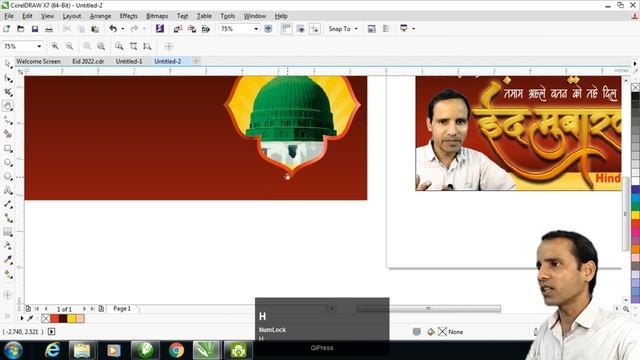
Task: Select the Artistic Media tool
Action: pyautogui.click(x=8, y=134)
